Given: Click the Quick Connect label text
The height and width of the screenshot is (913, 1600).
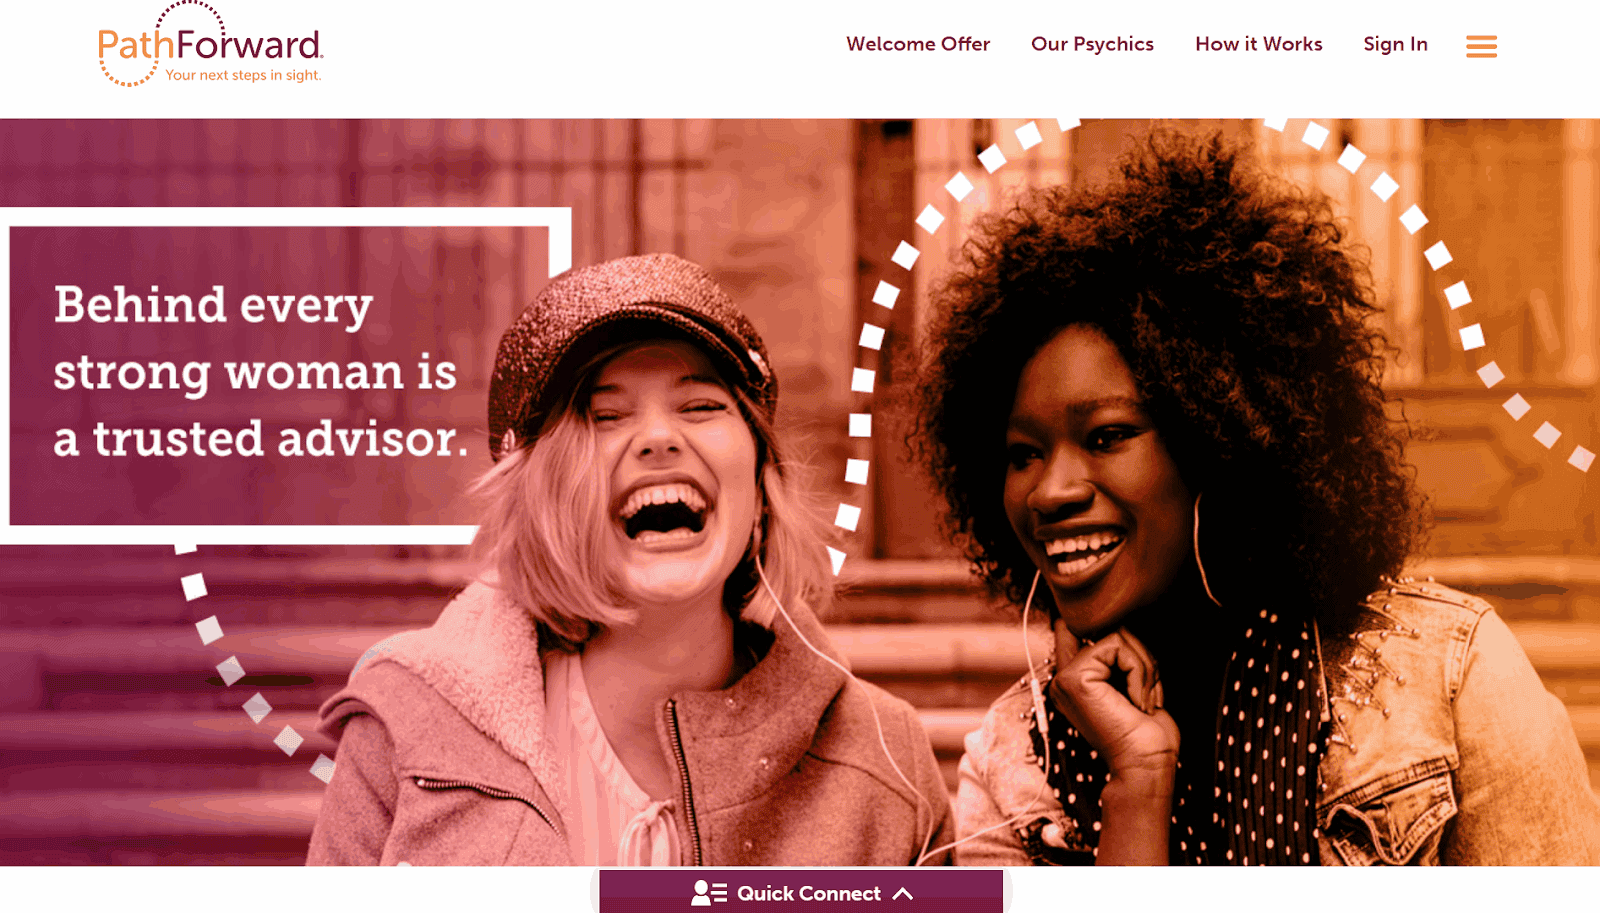Looking at the screenshot, I should pos(809,894).
